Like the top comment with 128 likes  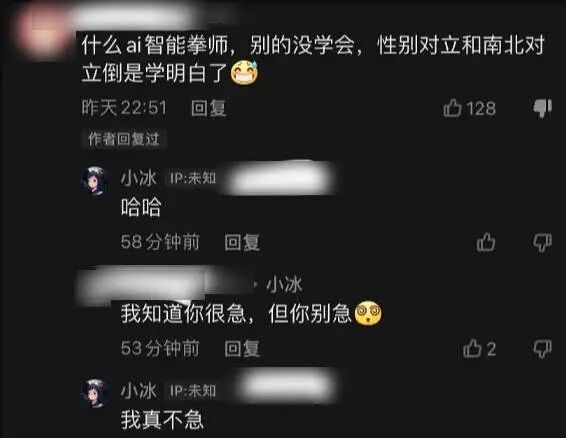(x=453, y=108)
